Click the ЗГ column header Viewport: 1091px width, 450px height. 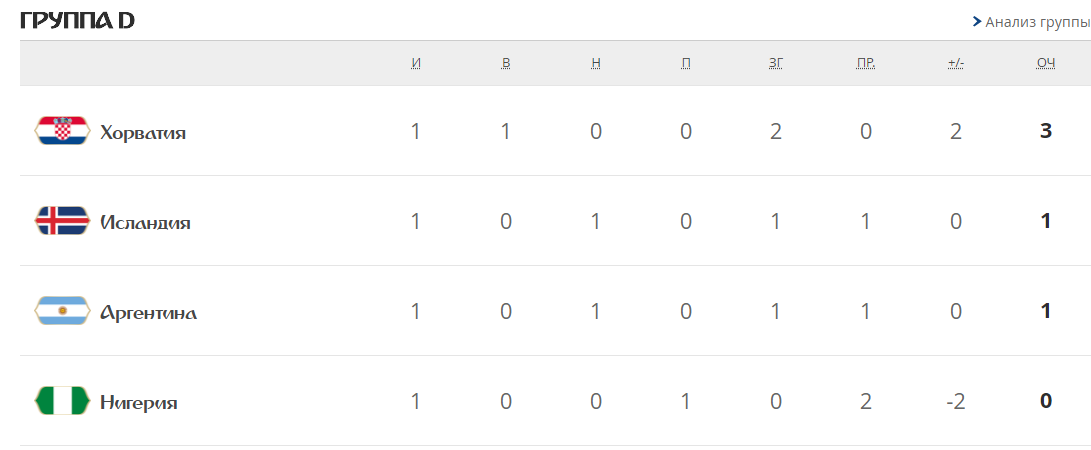tap(776, 63)
